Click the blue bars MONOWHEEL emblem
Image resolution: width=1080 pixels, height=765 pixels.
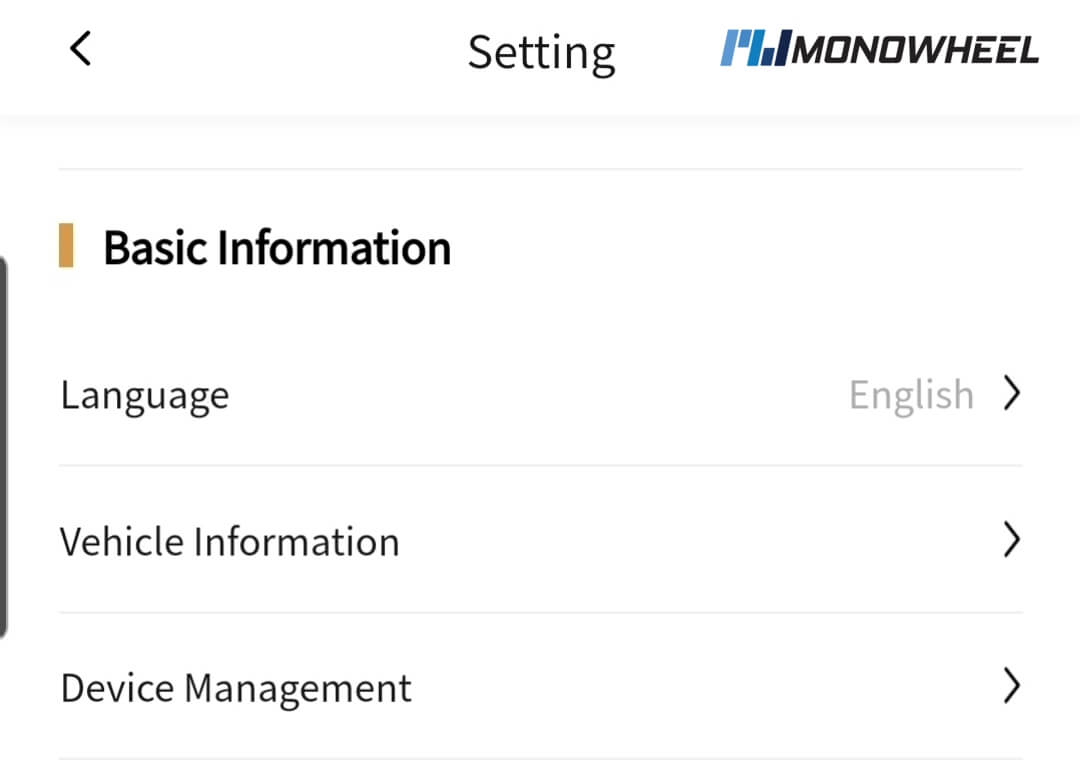[754, 48]
